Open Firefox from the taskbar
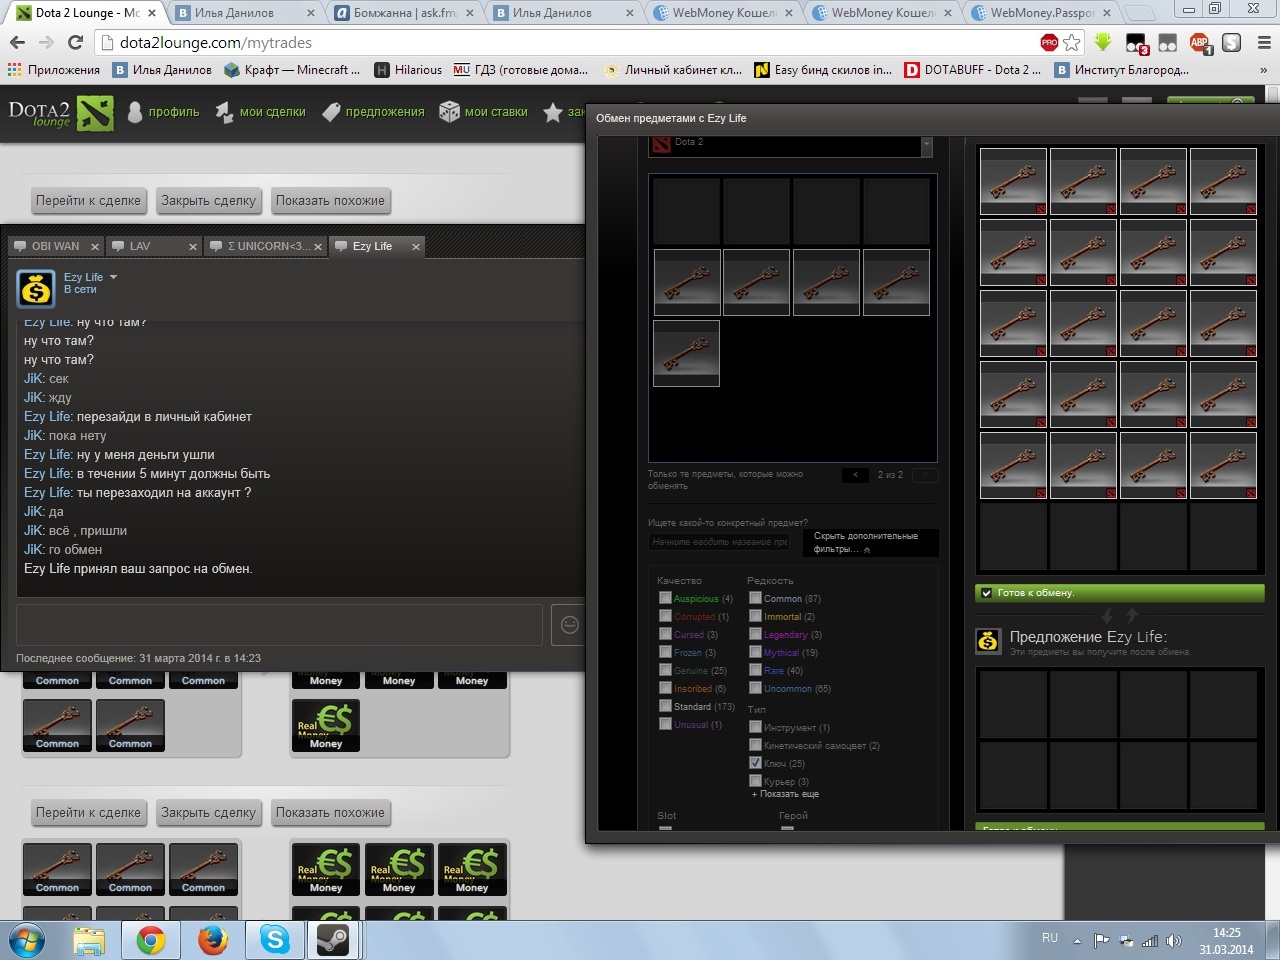 click(x=212, y=941)
